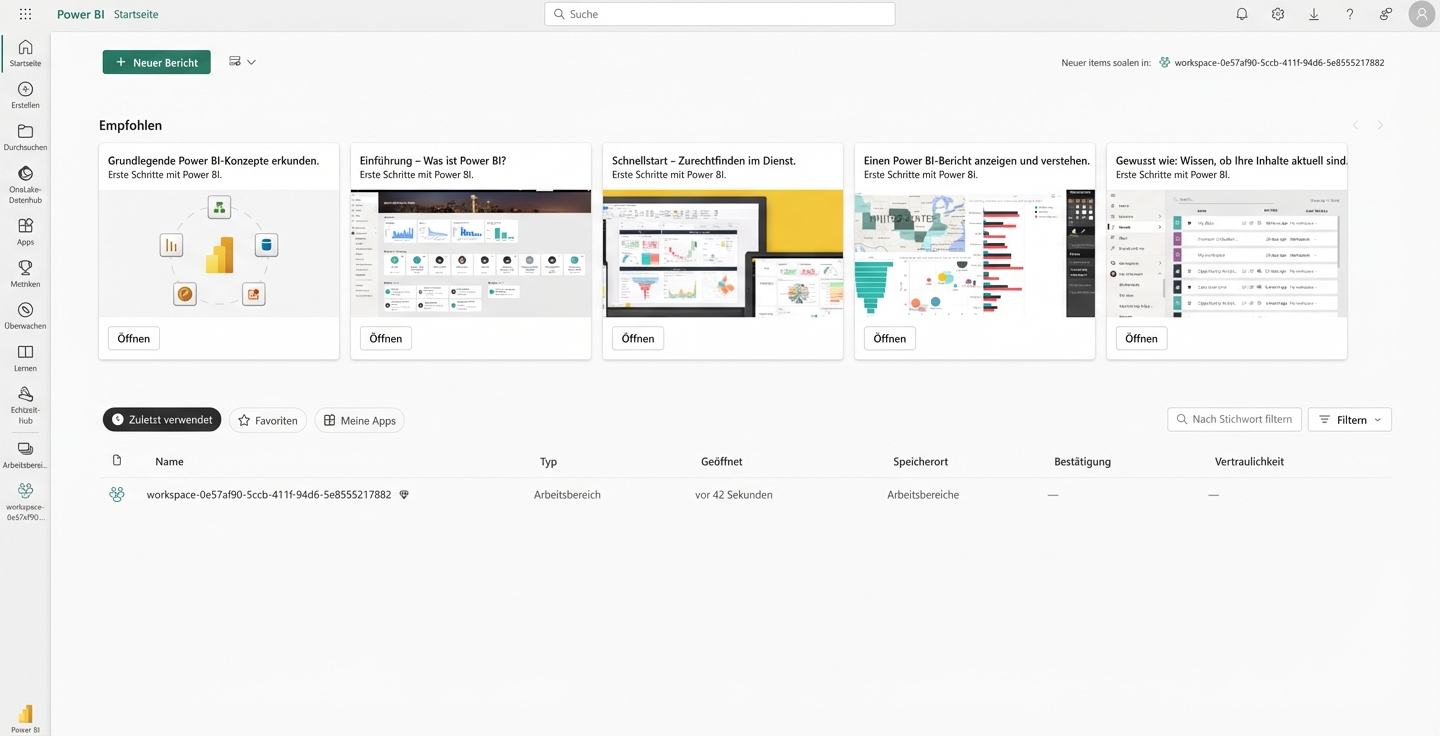Image resolution: width=1440 pixels, height=736 pixels.
Task: Open Power BI settings gear
Action: (x=1277, y=14)
